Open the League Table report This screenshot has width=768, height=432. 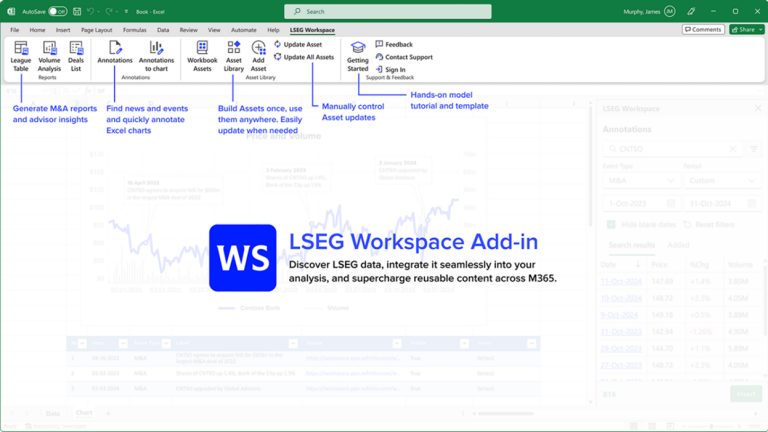coord(21,56)
